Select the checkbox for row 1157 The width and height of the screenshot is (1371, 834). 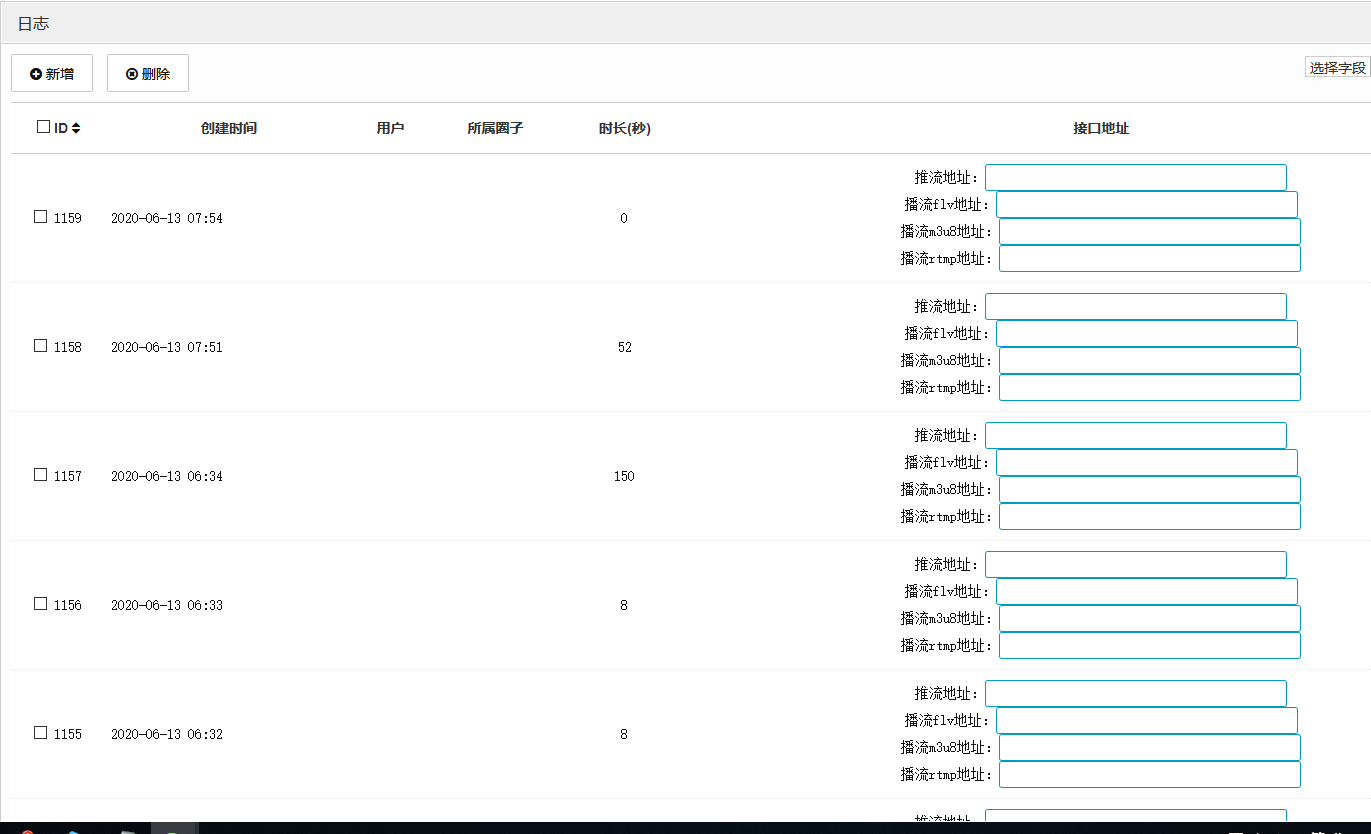point(41,475)
